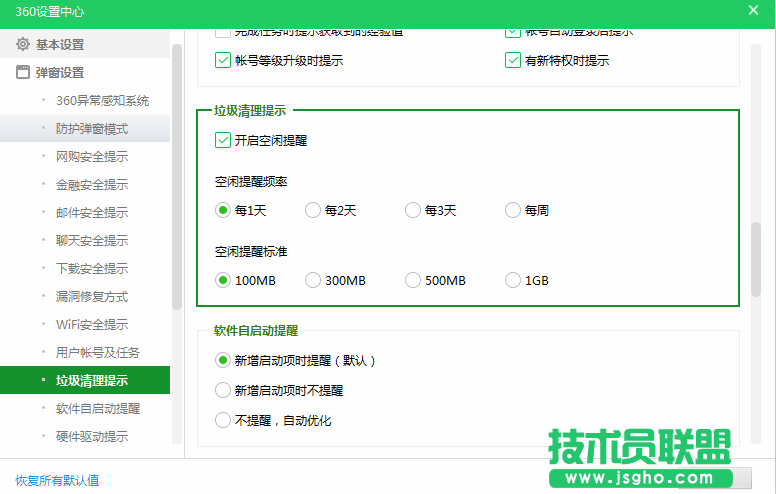The image size is (776, 494).
Task: Click the window icon beside 弹窗设置
Action: tap(22, 72)
